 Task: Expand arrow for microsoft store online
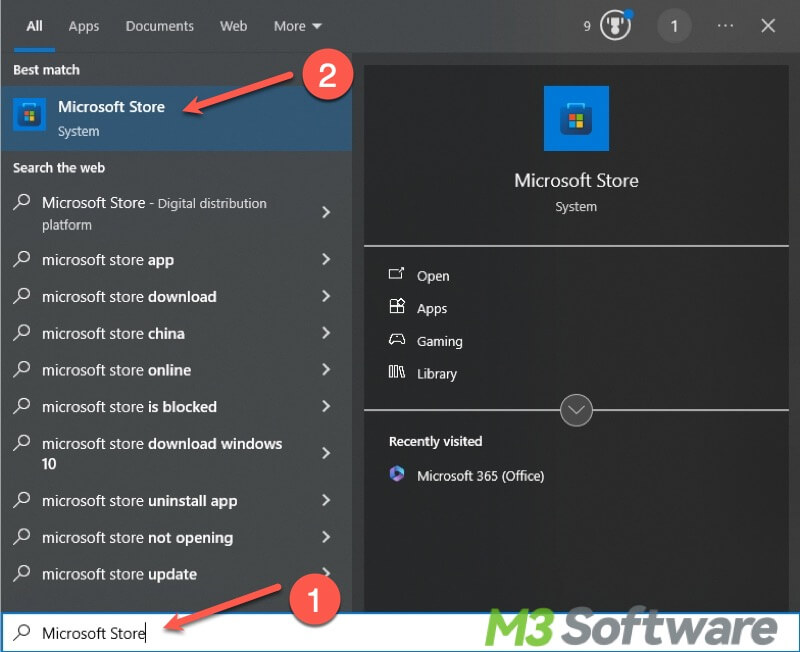point(326,369)
